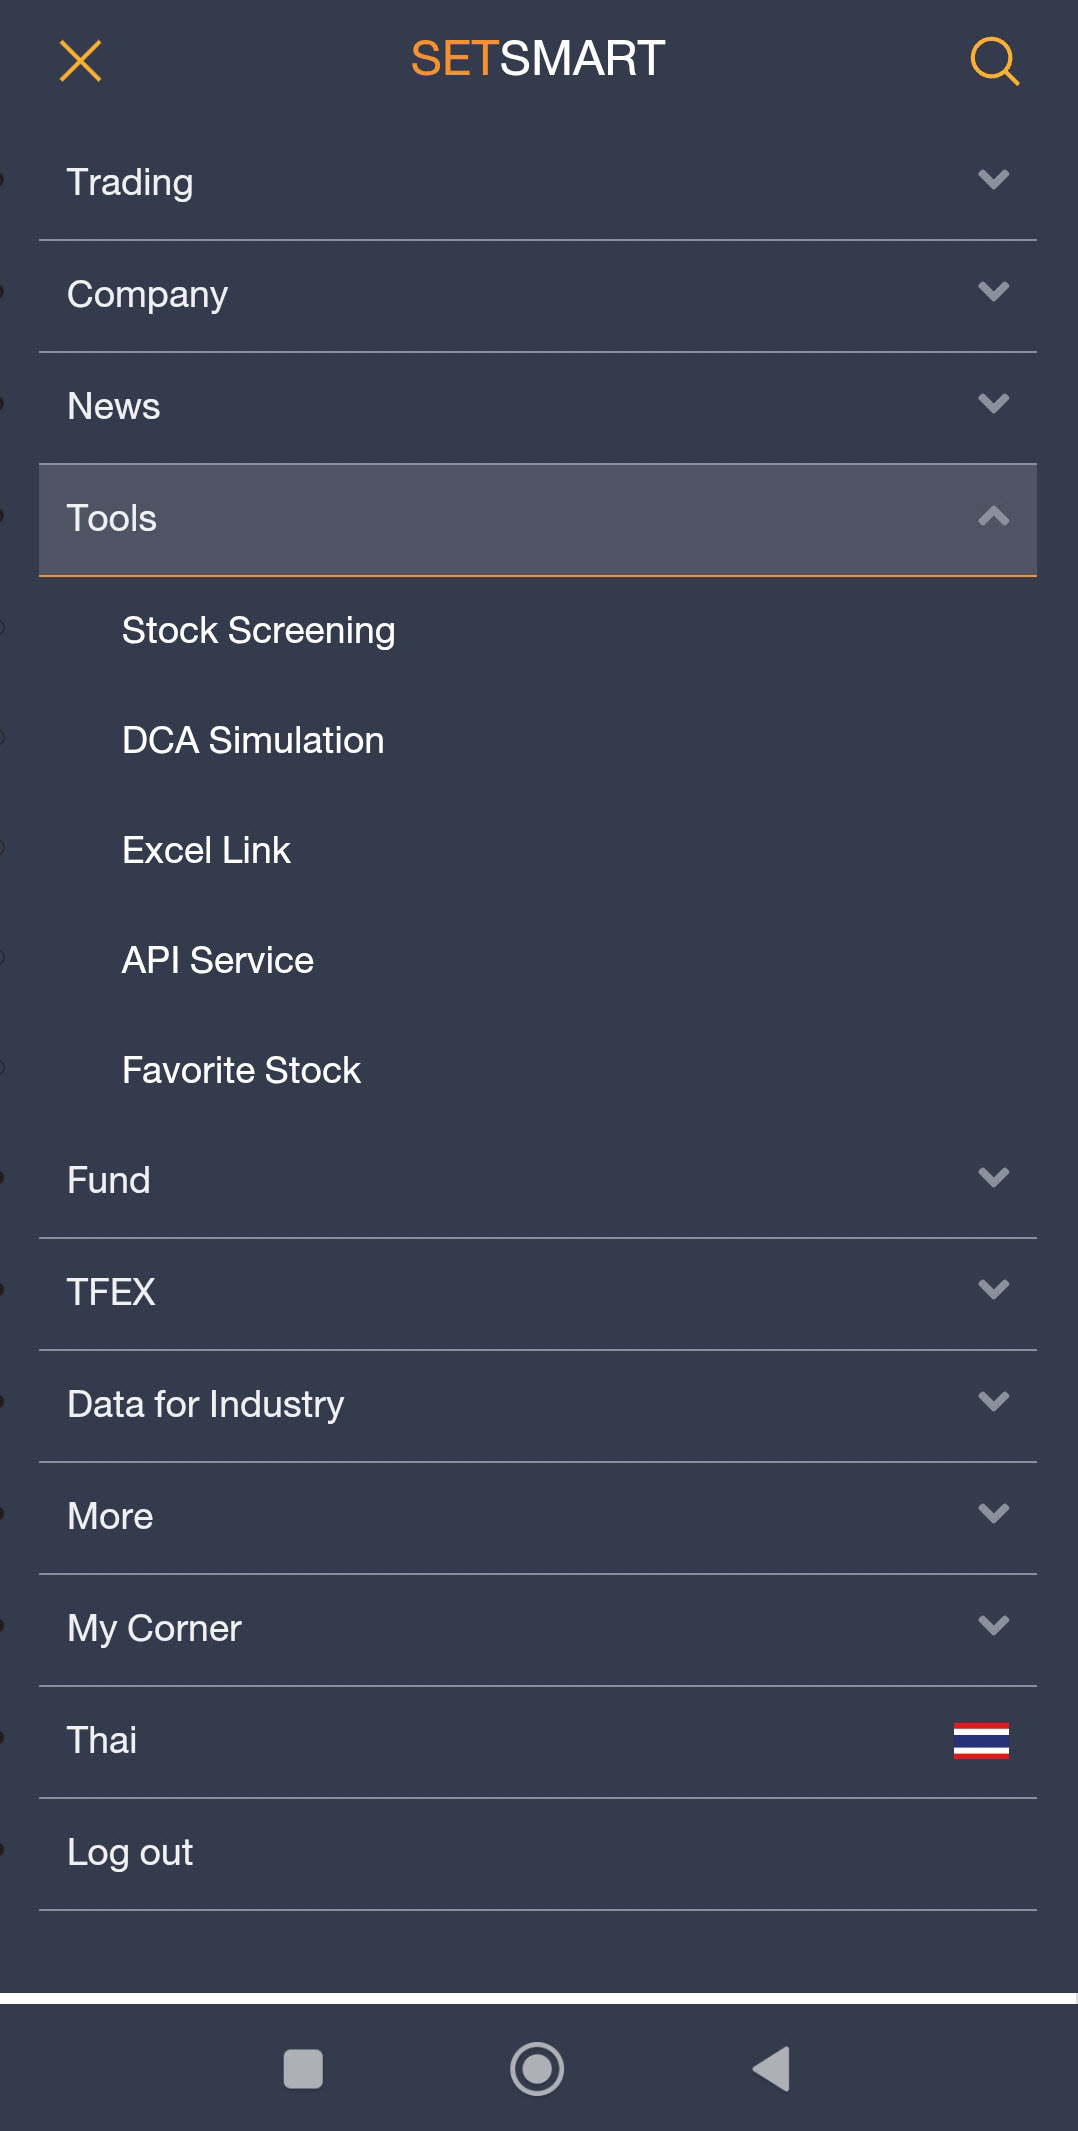Tap the SETSMART logo

(x=538, y=59)
